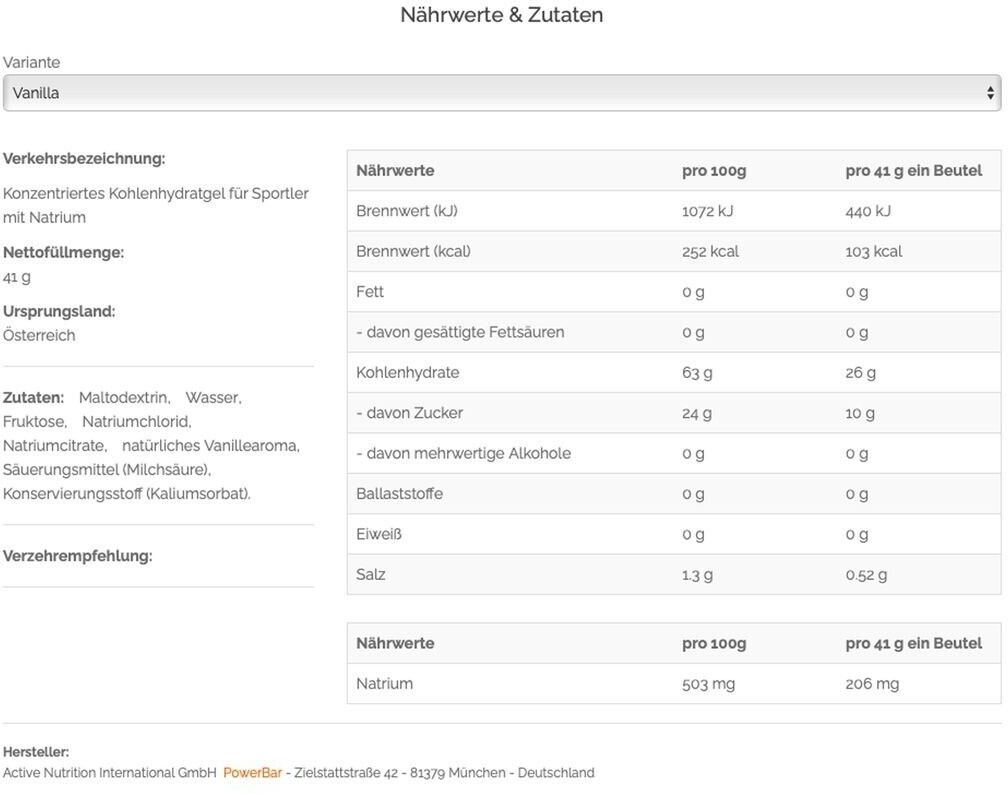Click the dropdown arrow on Variante selector
Viewport: 1008px width, 794px height.
(990, 93)
